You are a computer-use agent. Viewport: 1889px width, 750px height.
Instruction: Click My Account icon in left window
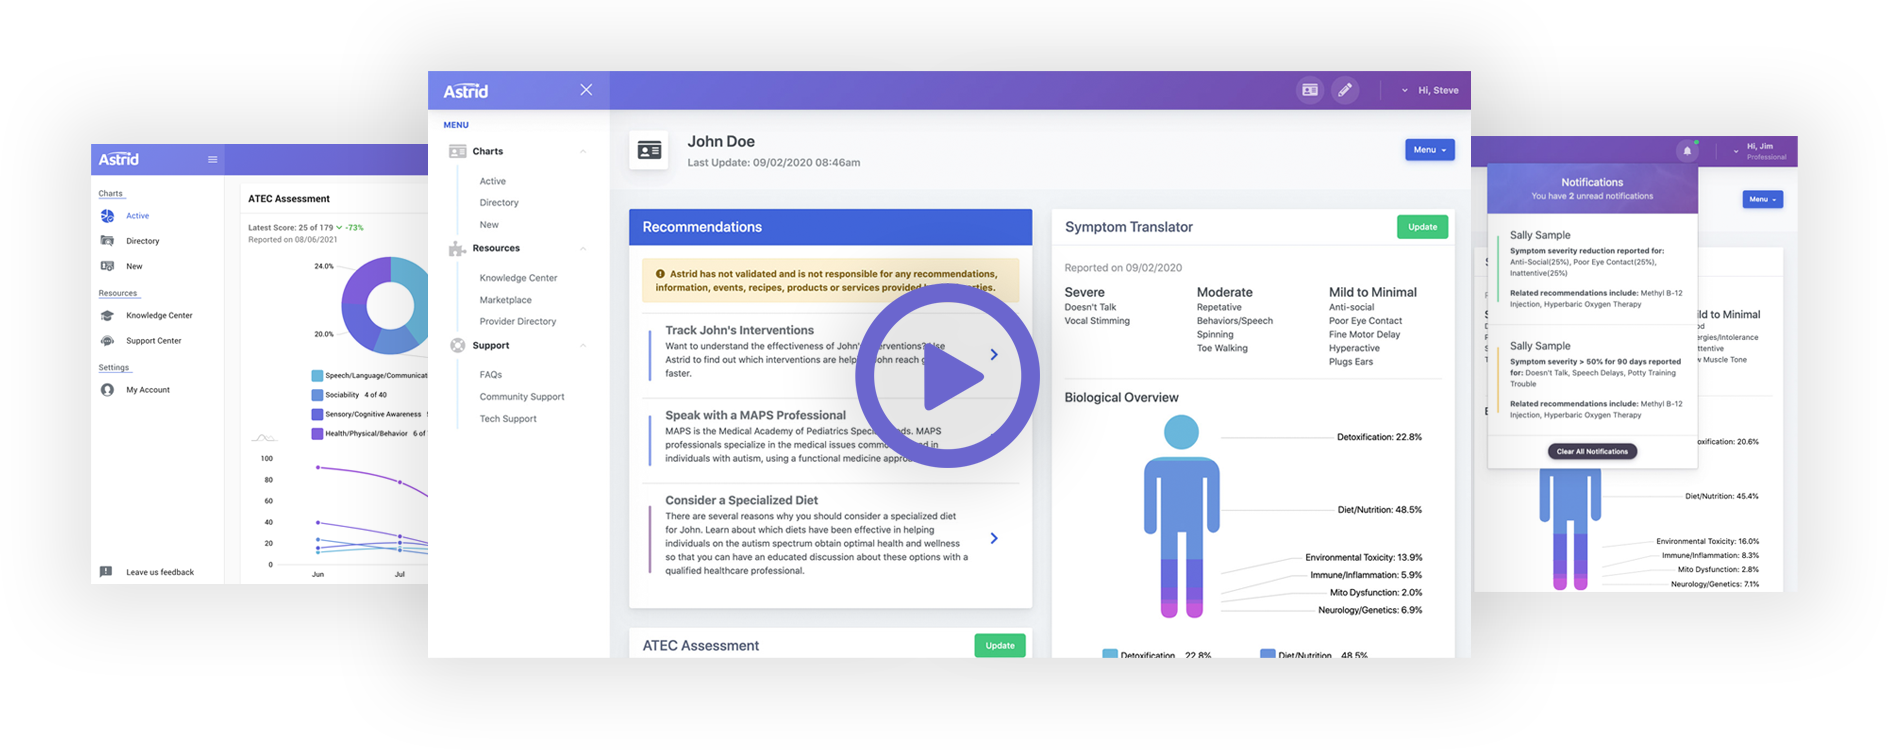coord(107,390)
